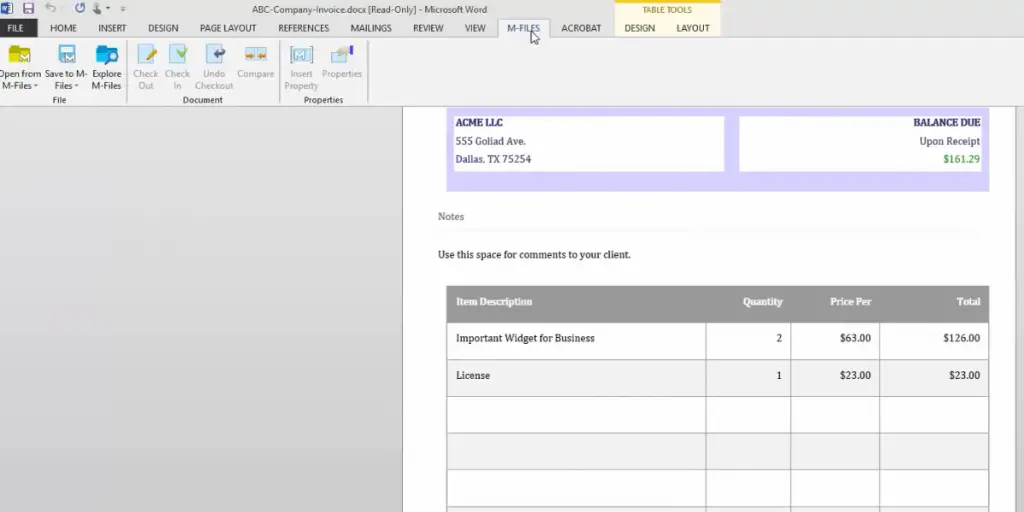Screen dimensions: 1024x512
Task: Open the PAGE LAYOUT ribbon tab
Action: click(x=226, y=28)
